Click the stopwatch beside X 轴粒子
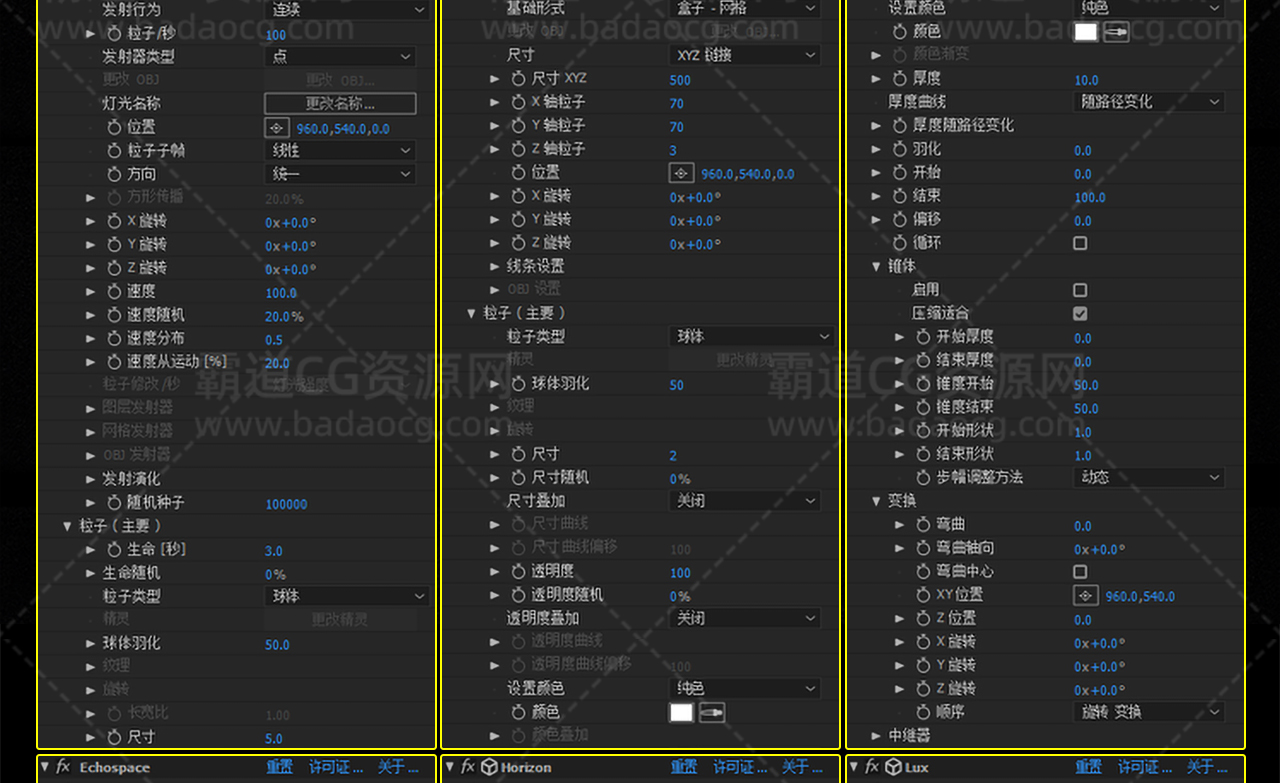This screenshot has height=783, width=1280. 518,102
